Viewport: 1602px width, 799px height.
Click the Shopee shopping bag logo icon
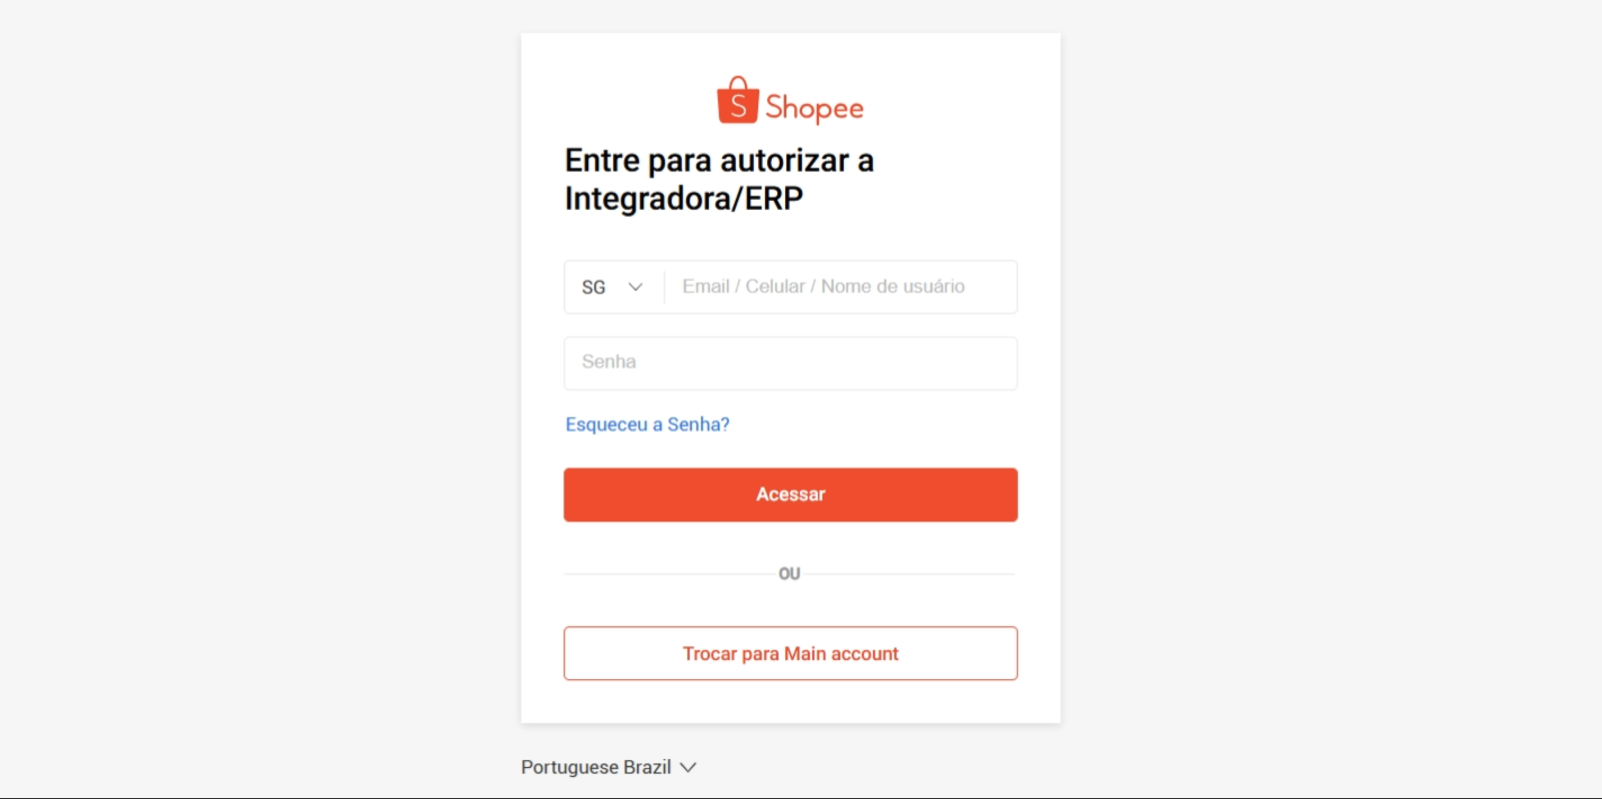tap(738, 100)
